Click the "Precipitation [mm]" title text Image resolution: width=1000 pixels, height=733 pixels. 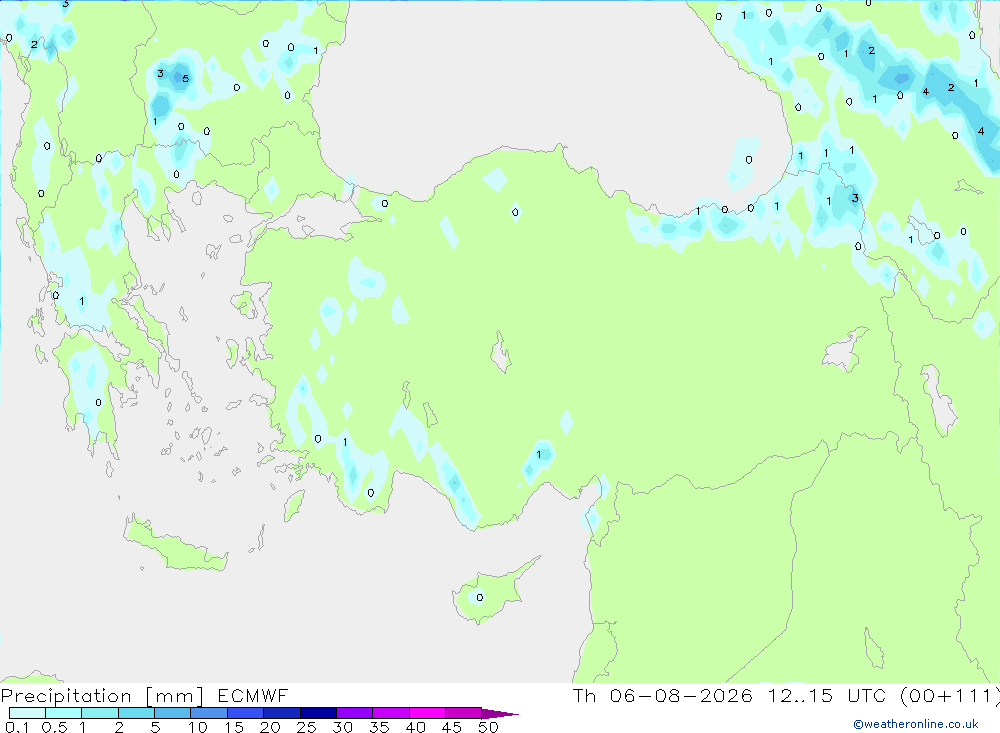102,696
